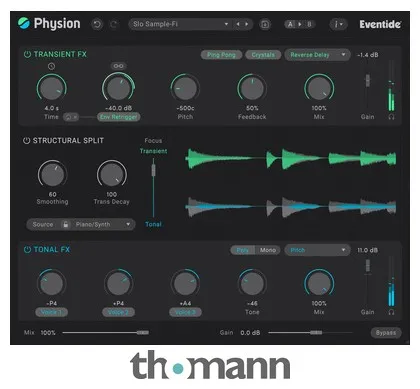
Task: Solo Transient output with headphones icon
Action: pos(391,117)
